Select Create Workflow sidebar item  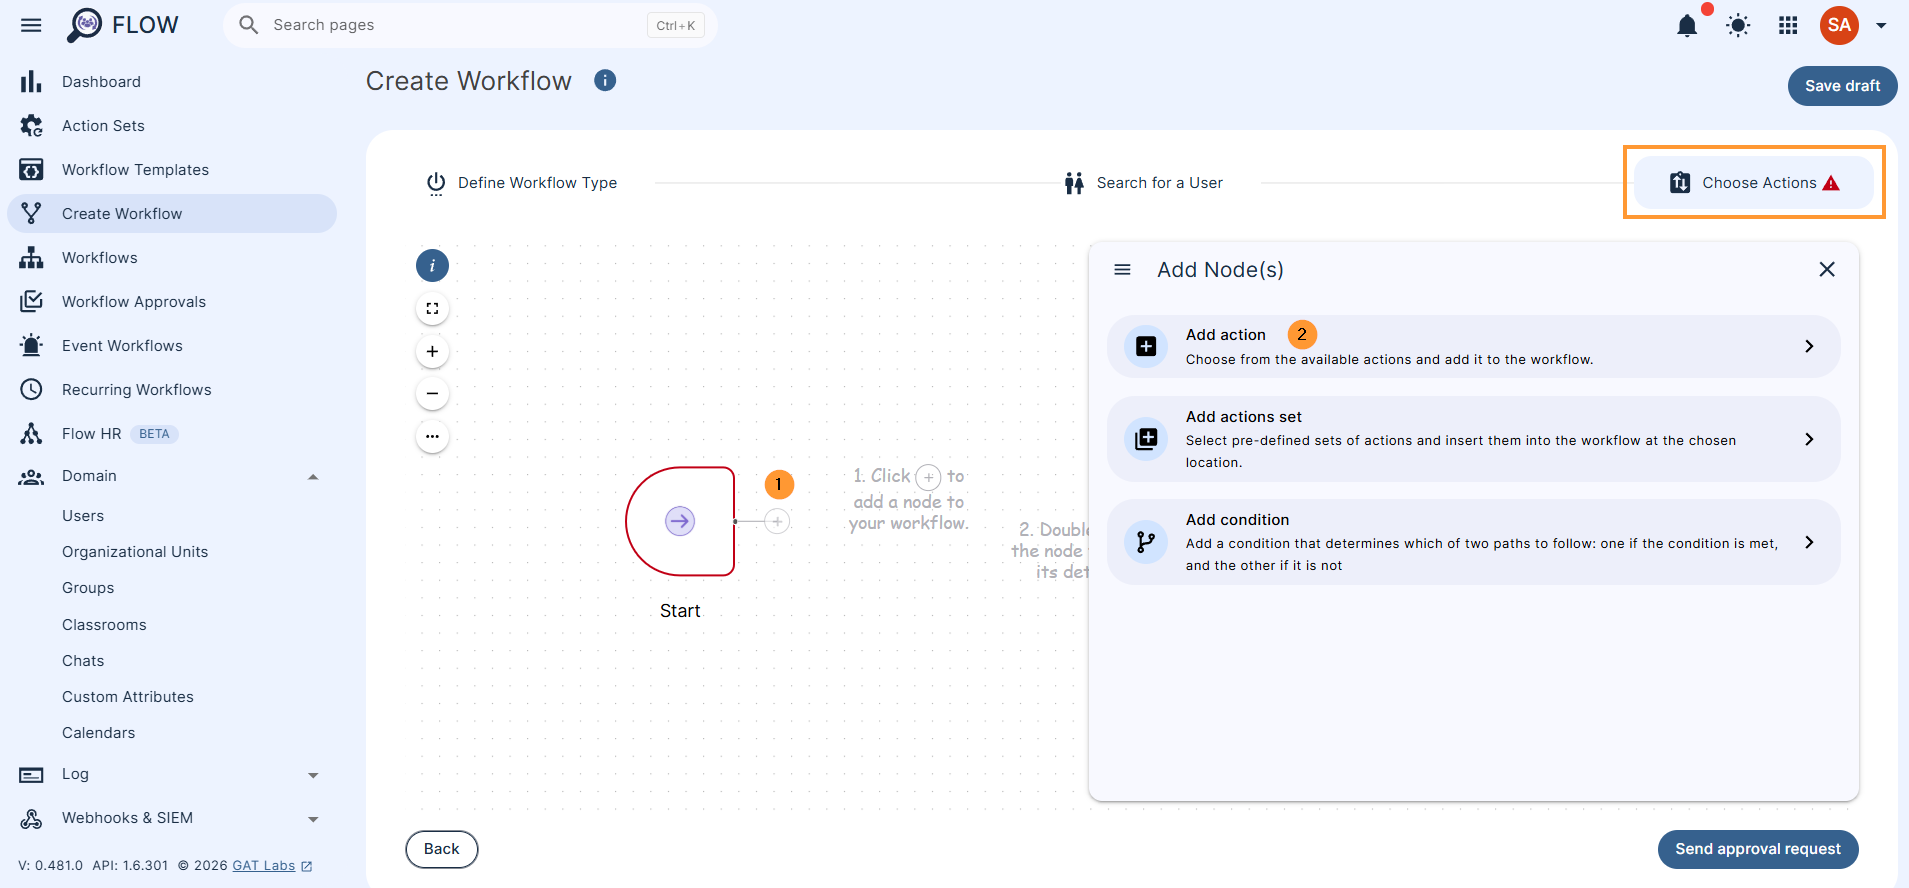pos(172,214)
